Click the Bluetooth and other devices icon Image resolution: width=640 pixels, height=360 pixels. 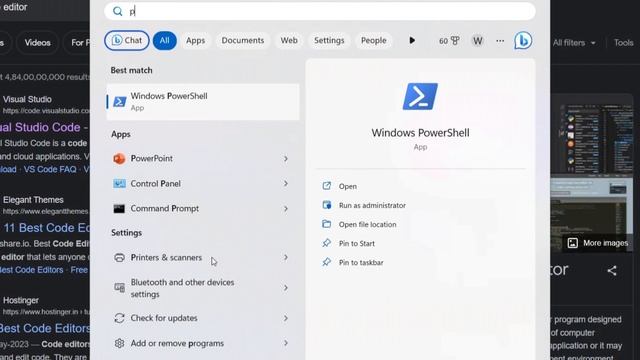119,288
